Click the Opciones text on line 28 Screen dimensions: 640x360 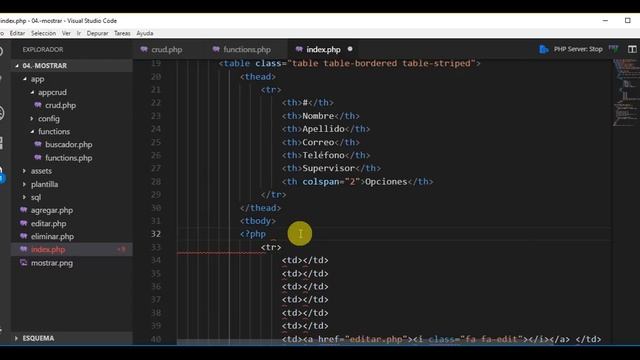click(386, 182)
